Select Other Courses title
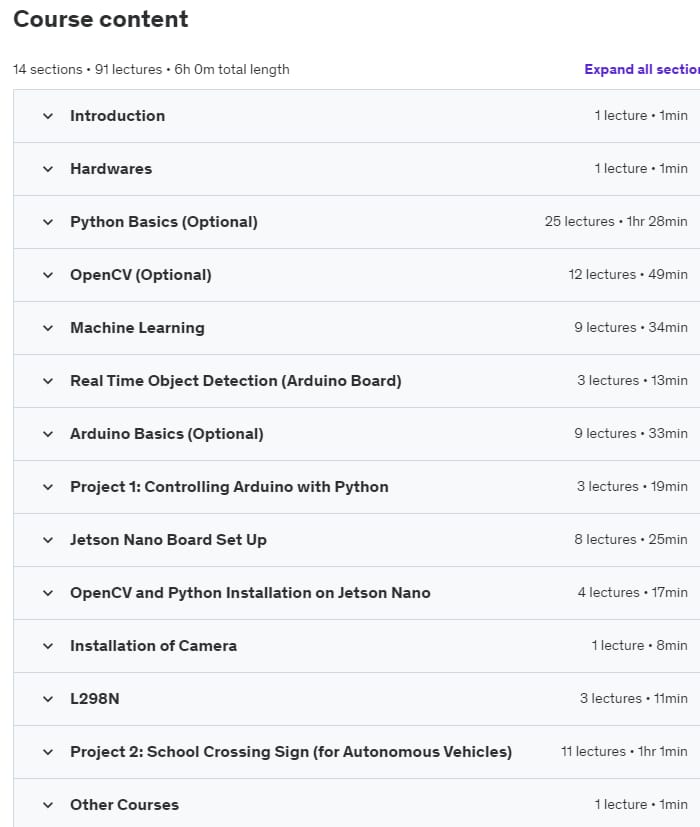This screenshot has height=827, width=700. click(124, 805)
